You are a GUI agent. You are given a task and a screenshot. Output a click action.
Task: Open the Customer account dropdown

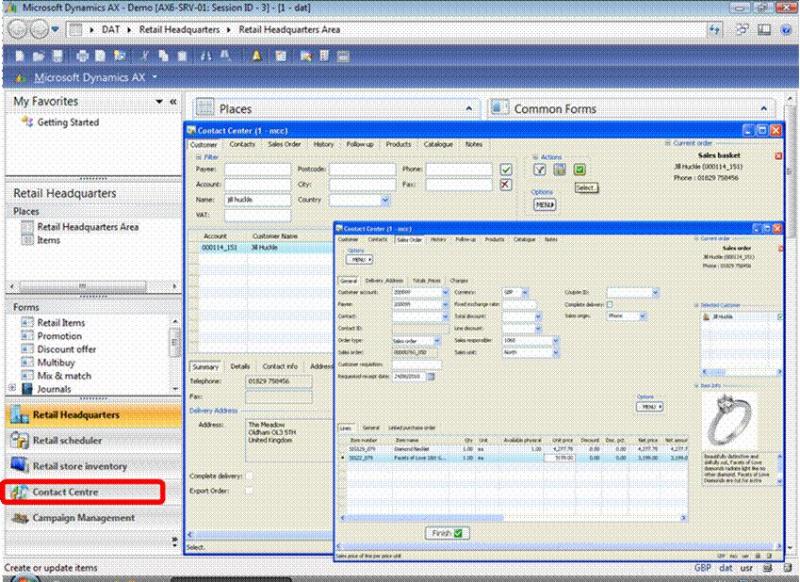point(445,292)
